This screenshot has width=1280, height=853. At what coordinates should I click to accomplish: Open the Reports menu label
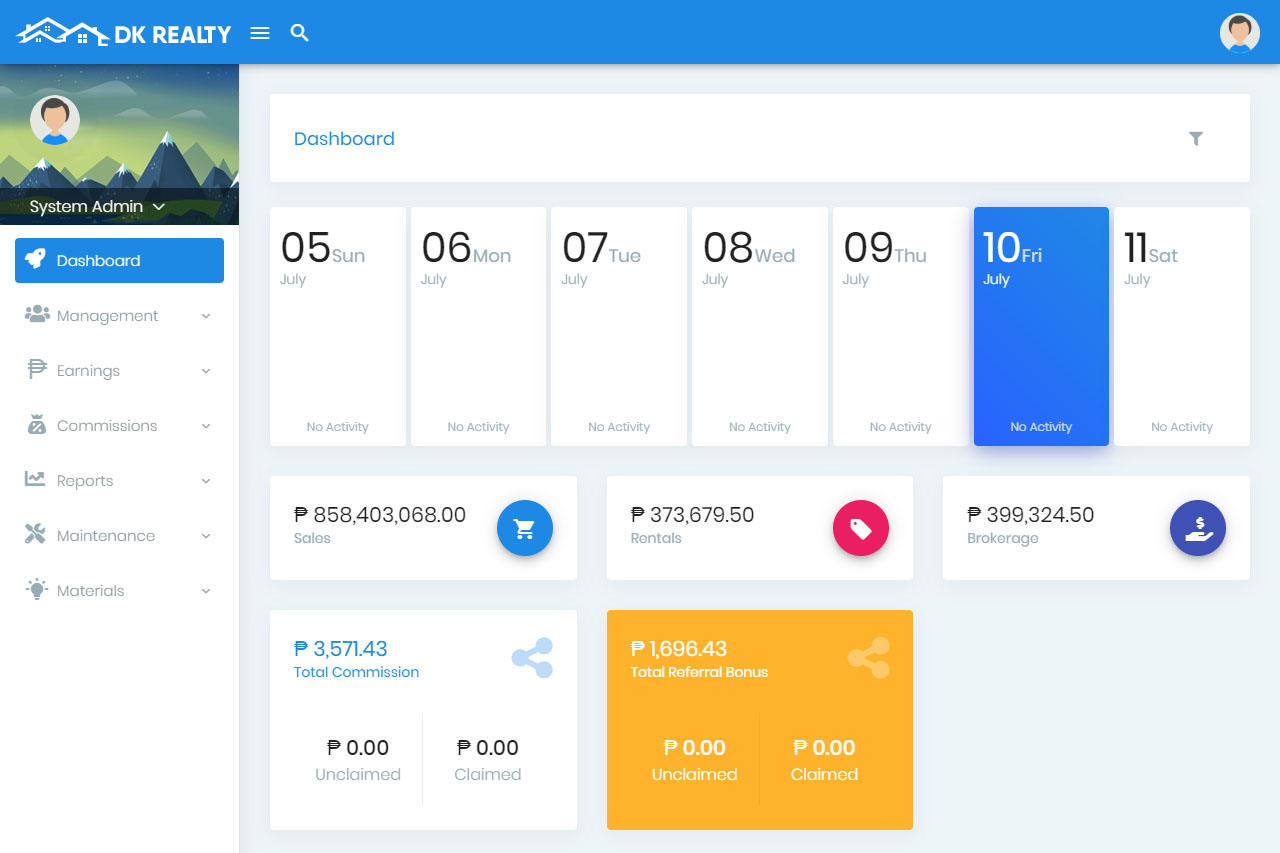pos(85,481)
